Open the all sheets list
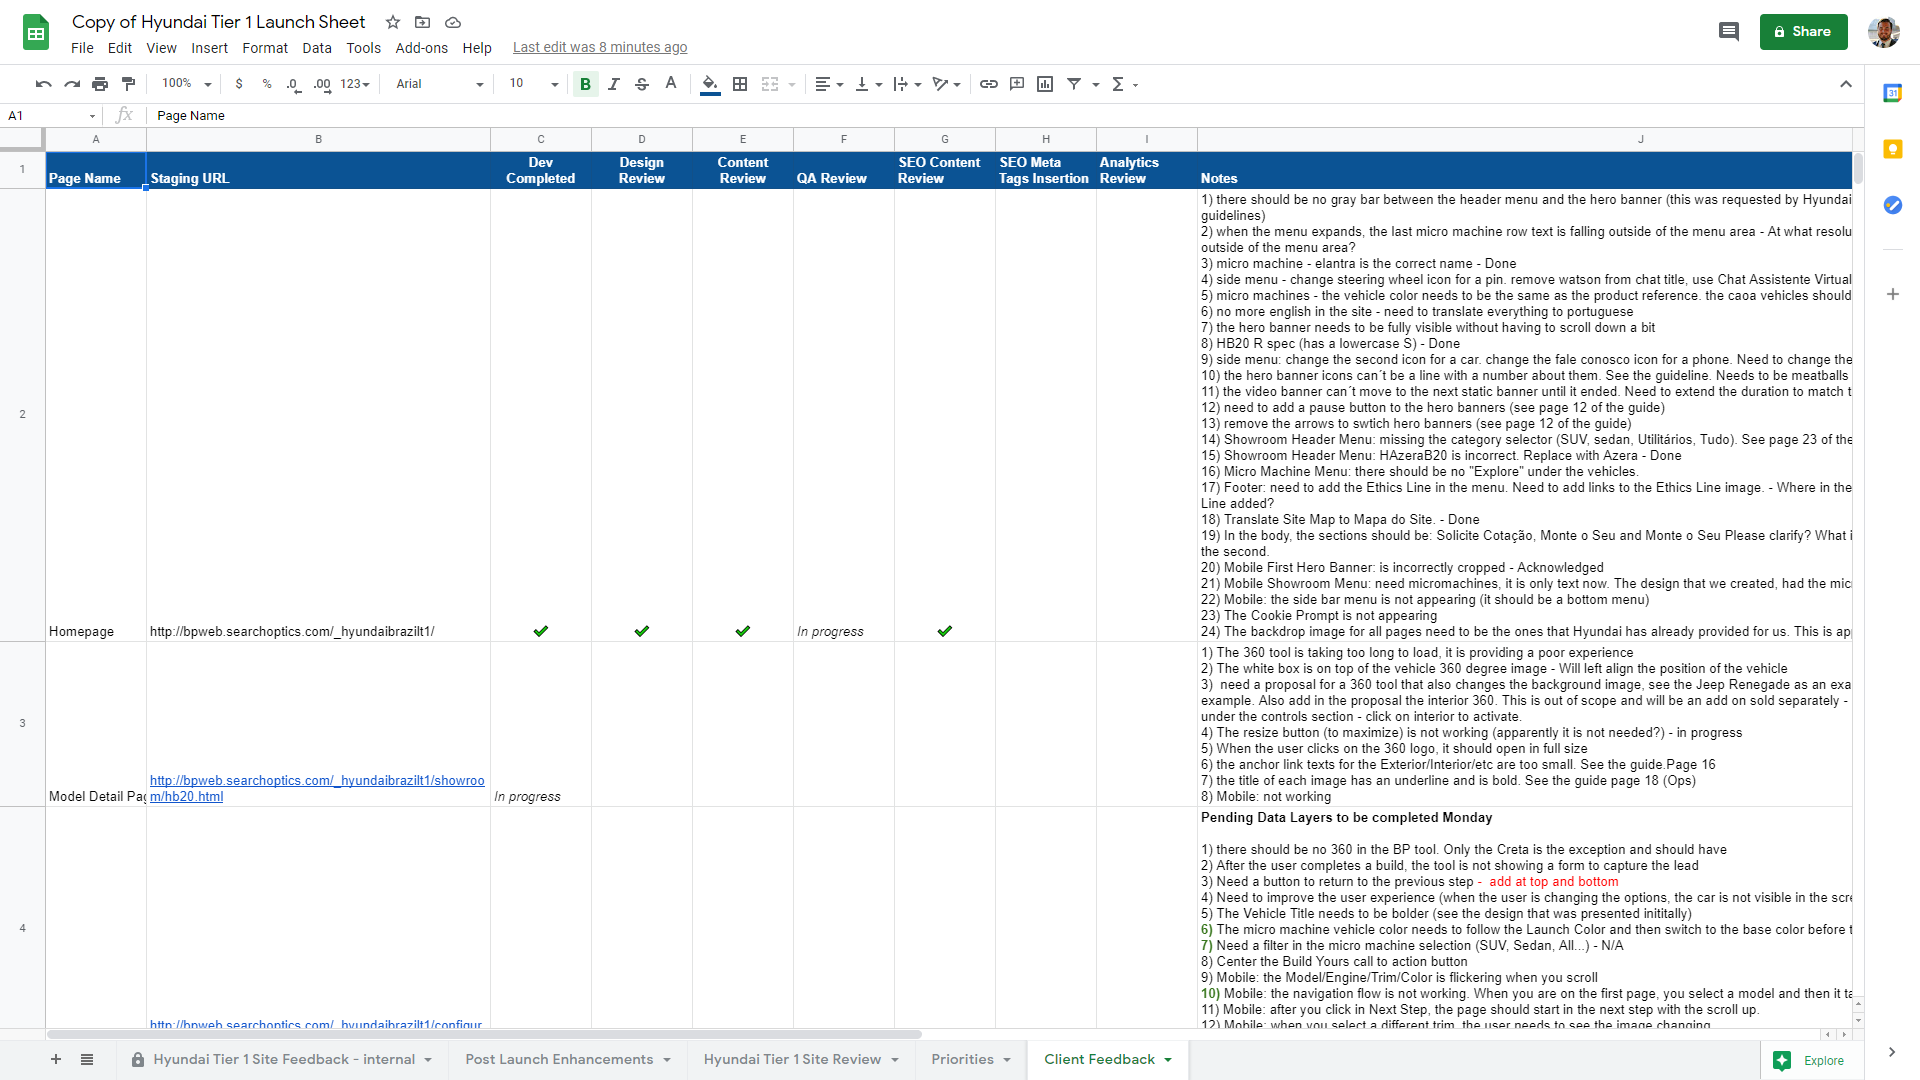The width and height of the screenshot is (1920, 1080). [87, 1059]
